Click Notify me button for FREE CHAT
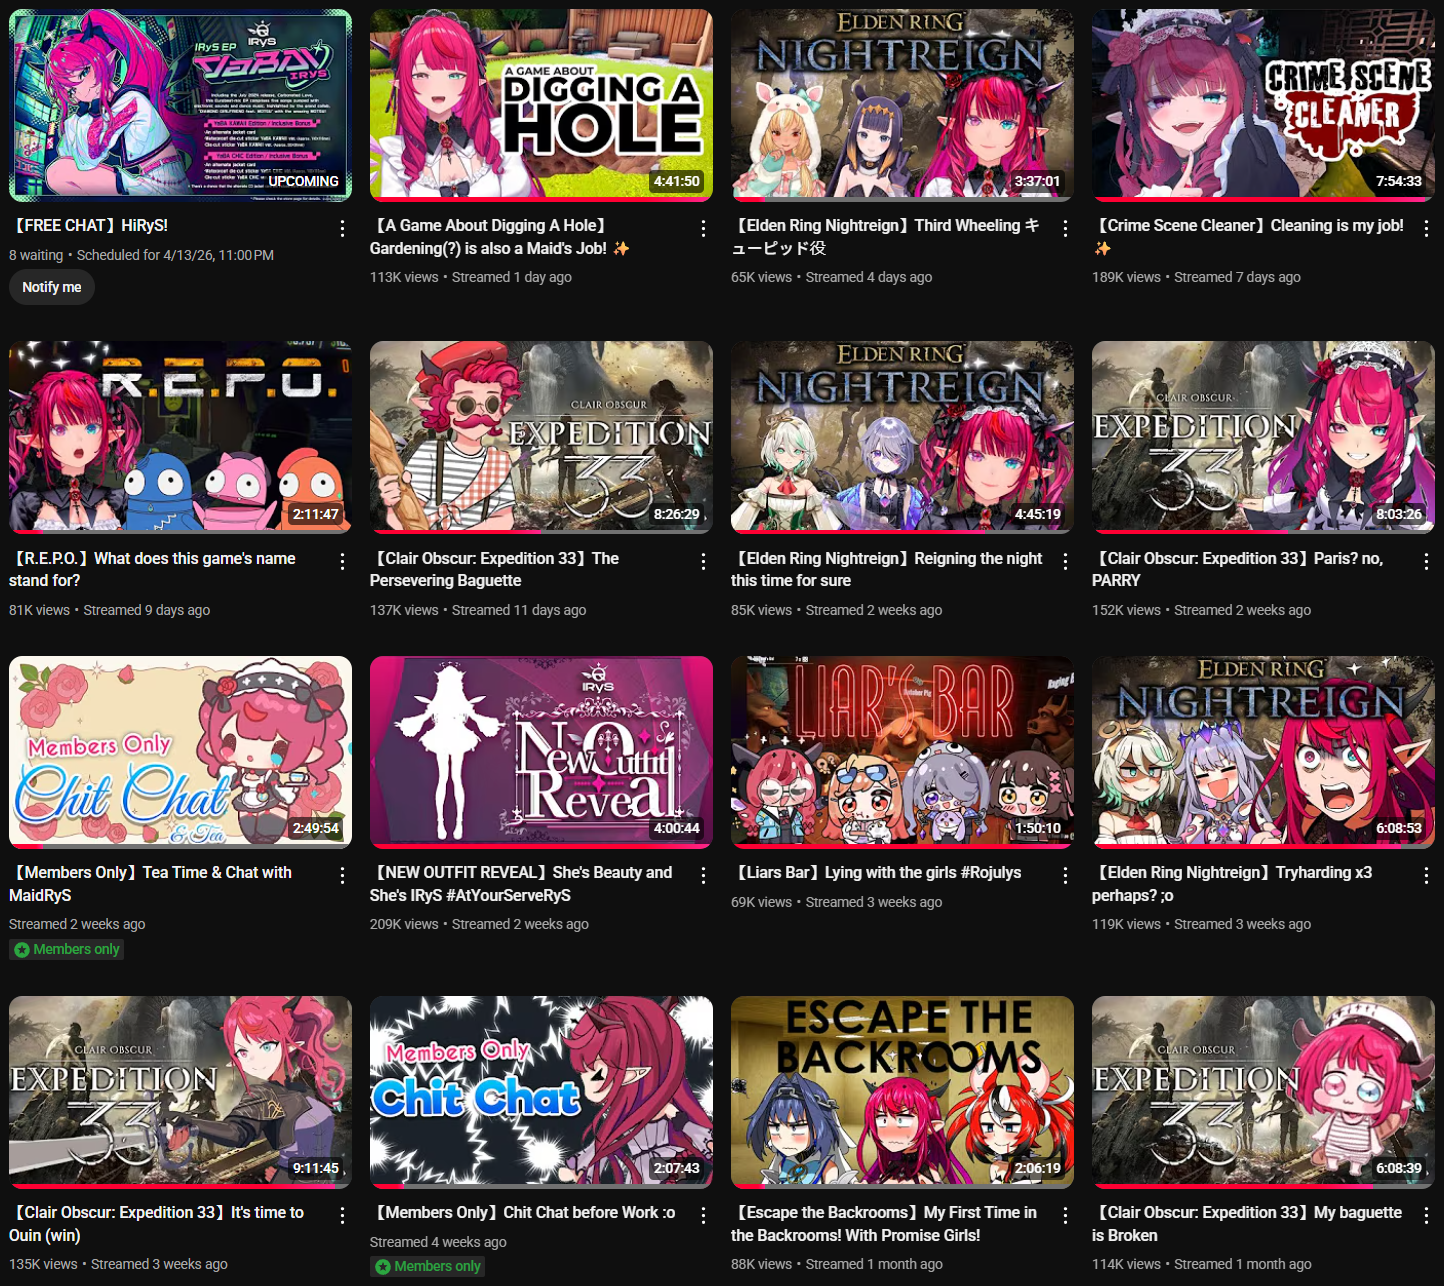The height and width of the screenshot is (1286, 1444). click(52, 287)
